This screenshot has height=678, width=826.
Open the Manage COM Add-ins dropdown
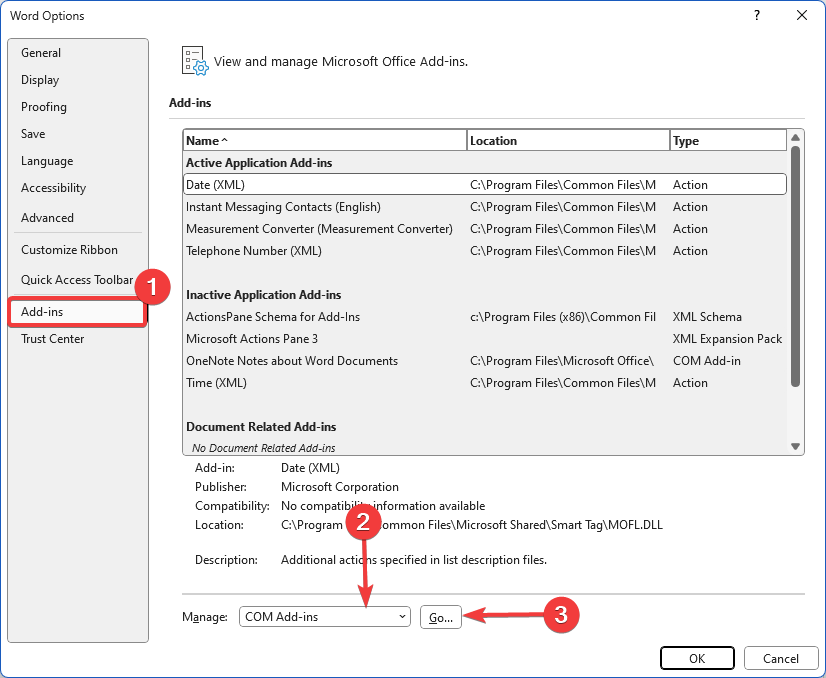[x=325, y=617]
